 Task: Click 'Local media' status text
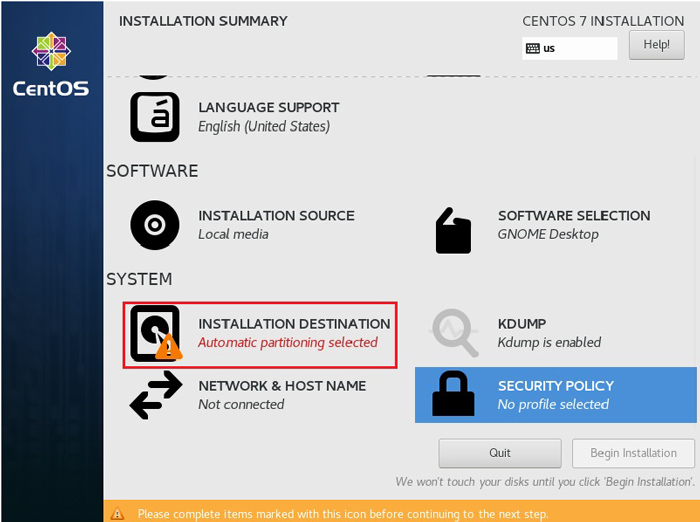click(233, 234)
